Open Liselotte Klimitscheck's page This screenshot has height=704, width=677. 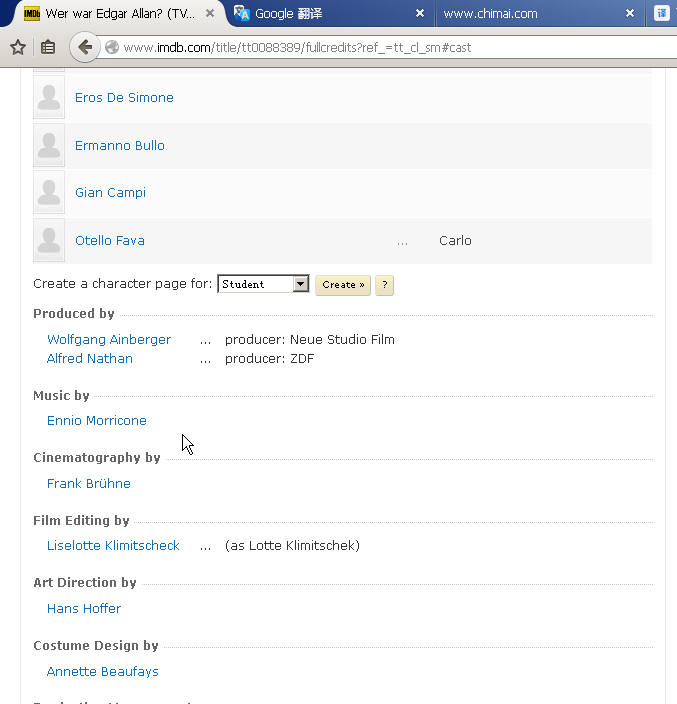point(113,546)
